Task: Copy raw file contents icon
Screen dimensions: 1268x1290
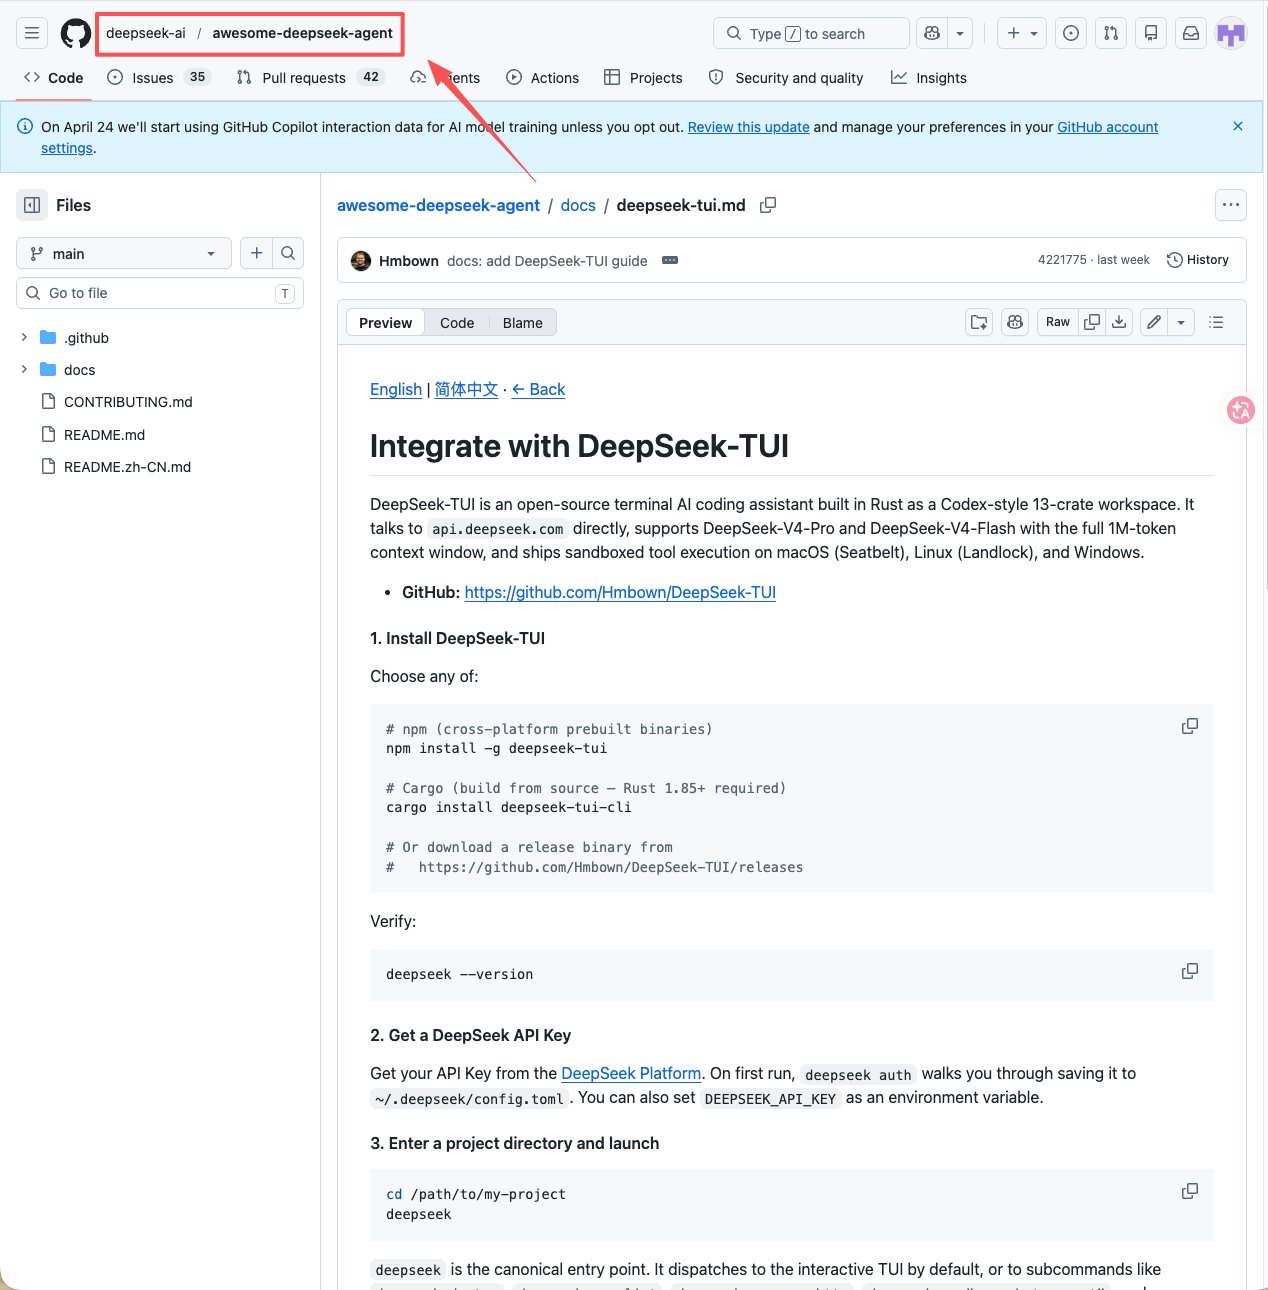Action: coord(1092,322)
